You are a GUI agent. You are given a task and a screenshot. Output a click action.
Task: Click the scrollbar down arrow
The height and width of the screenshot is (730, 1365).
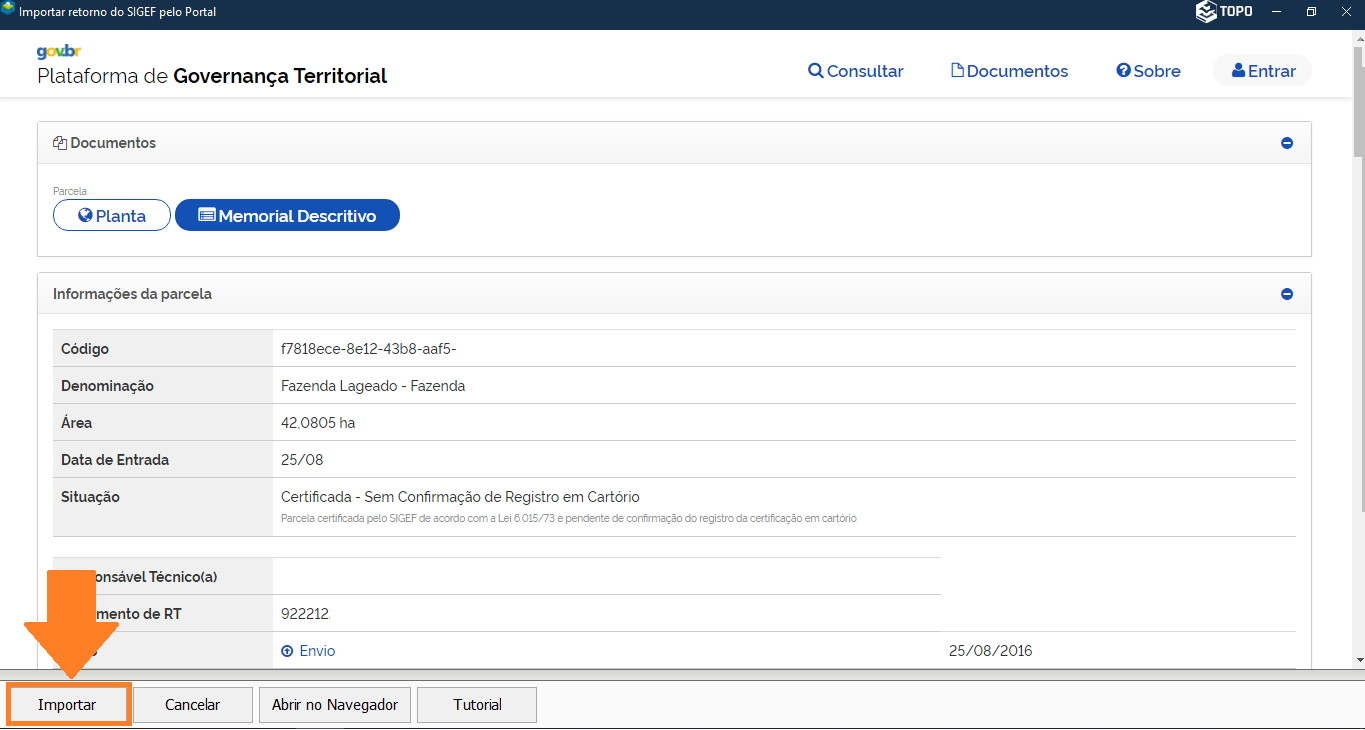coord(1358,660)
